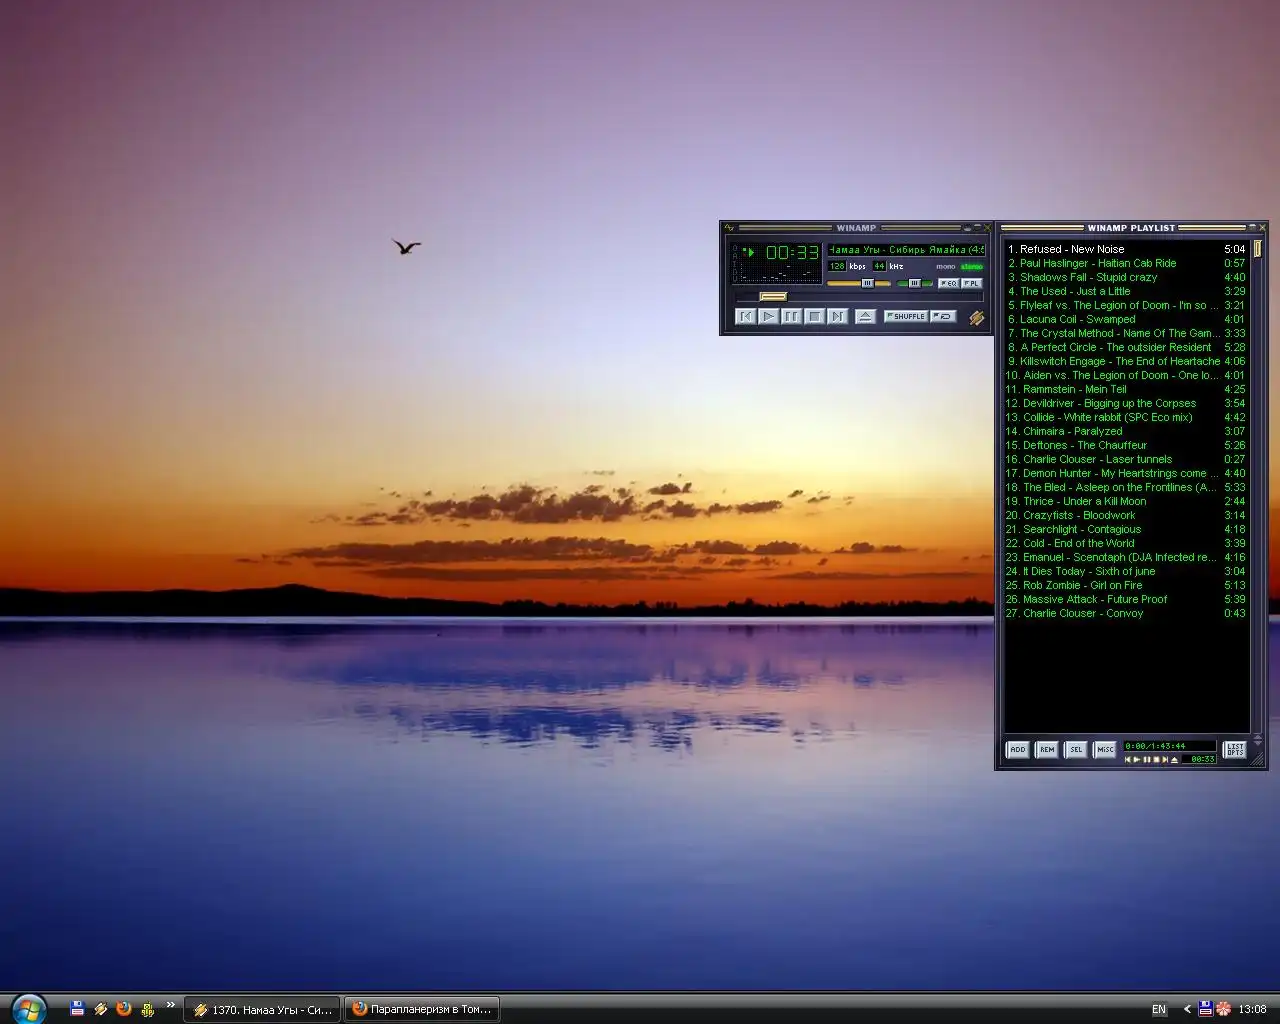Open Firefox from the quick launch bar
This screenshot has width=1280, height=1024.
[x=124, y=1009]
